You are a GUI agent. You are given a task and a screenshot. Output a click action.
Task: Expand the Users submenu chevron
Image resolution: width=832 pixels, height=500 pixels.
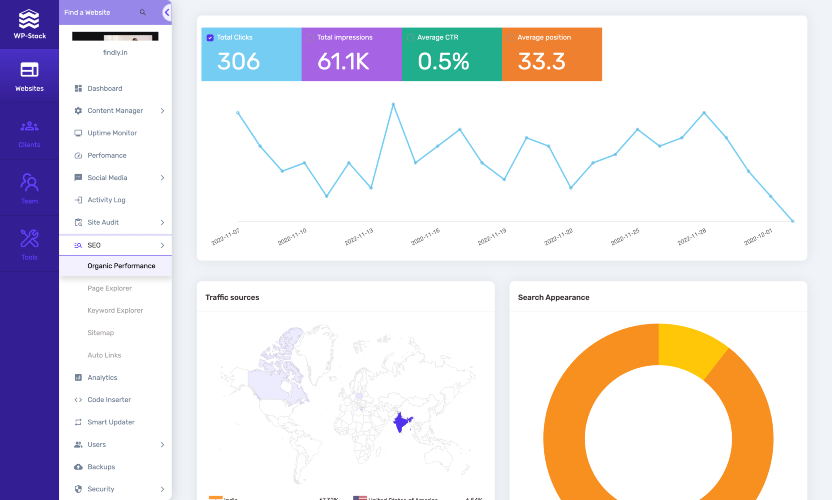coord(162,444)
